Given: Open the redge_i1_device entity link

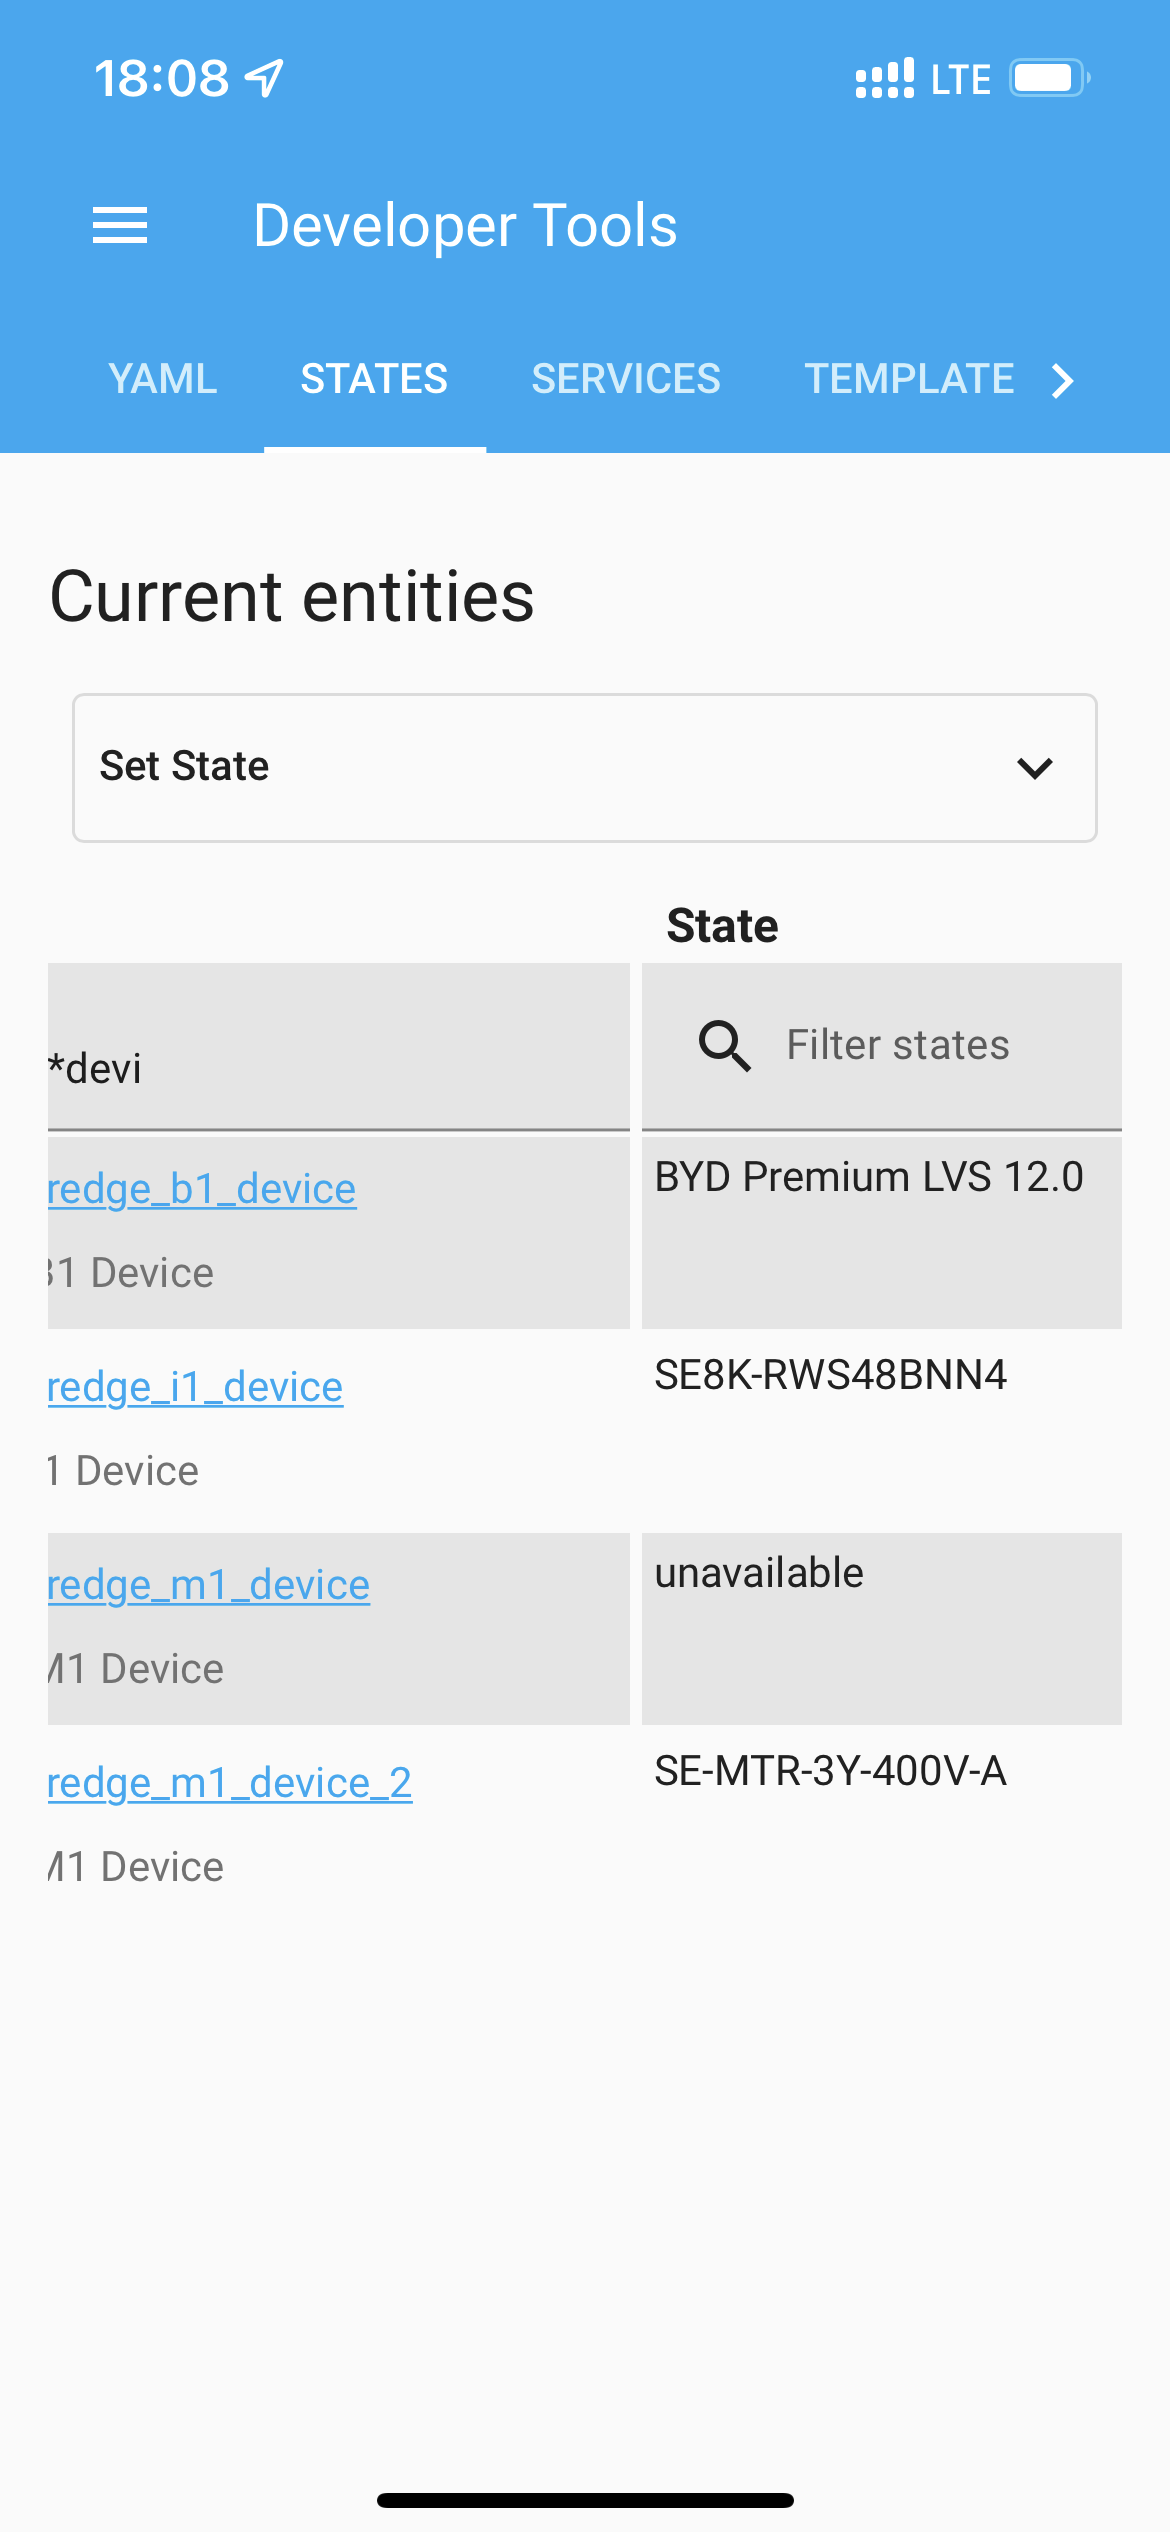Looking at the screenshot, I should coord(194,1386).
